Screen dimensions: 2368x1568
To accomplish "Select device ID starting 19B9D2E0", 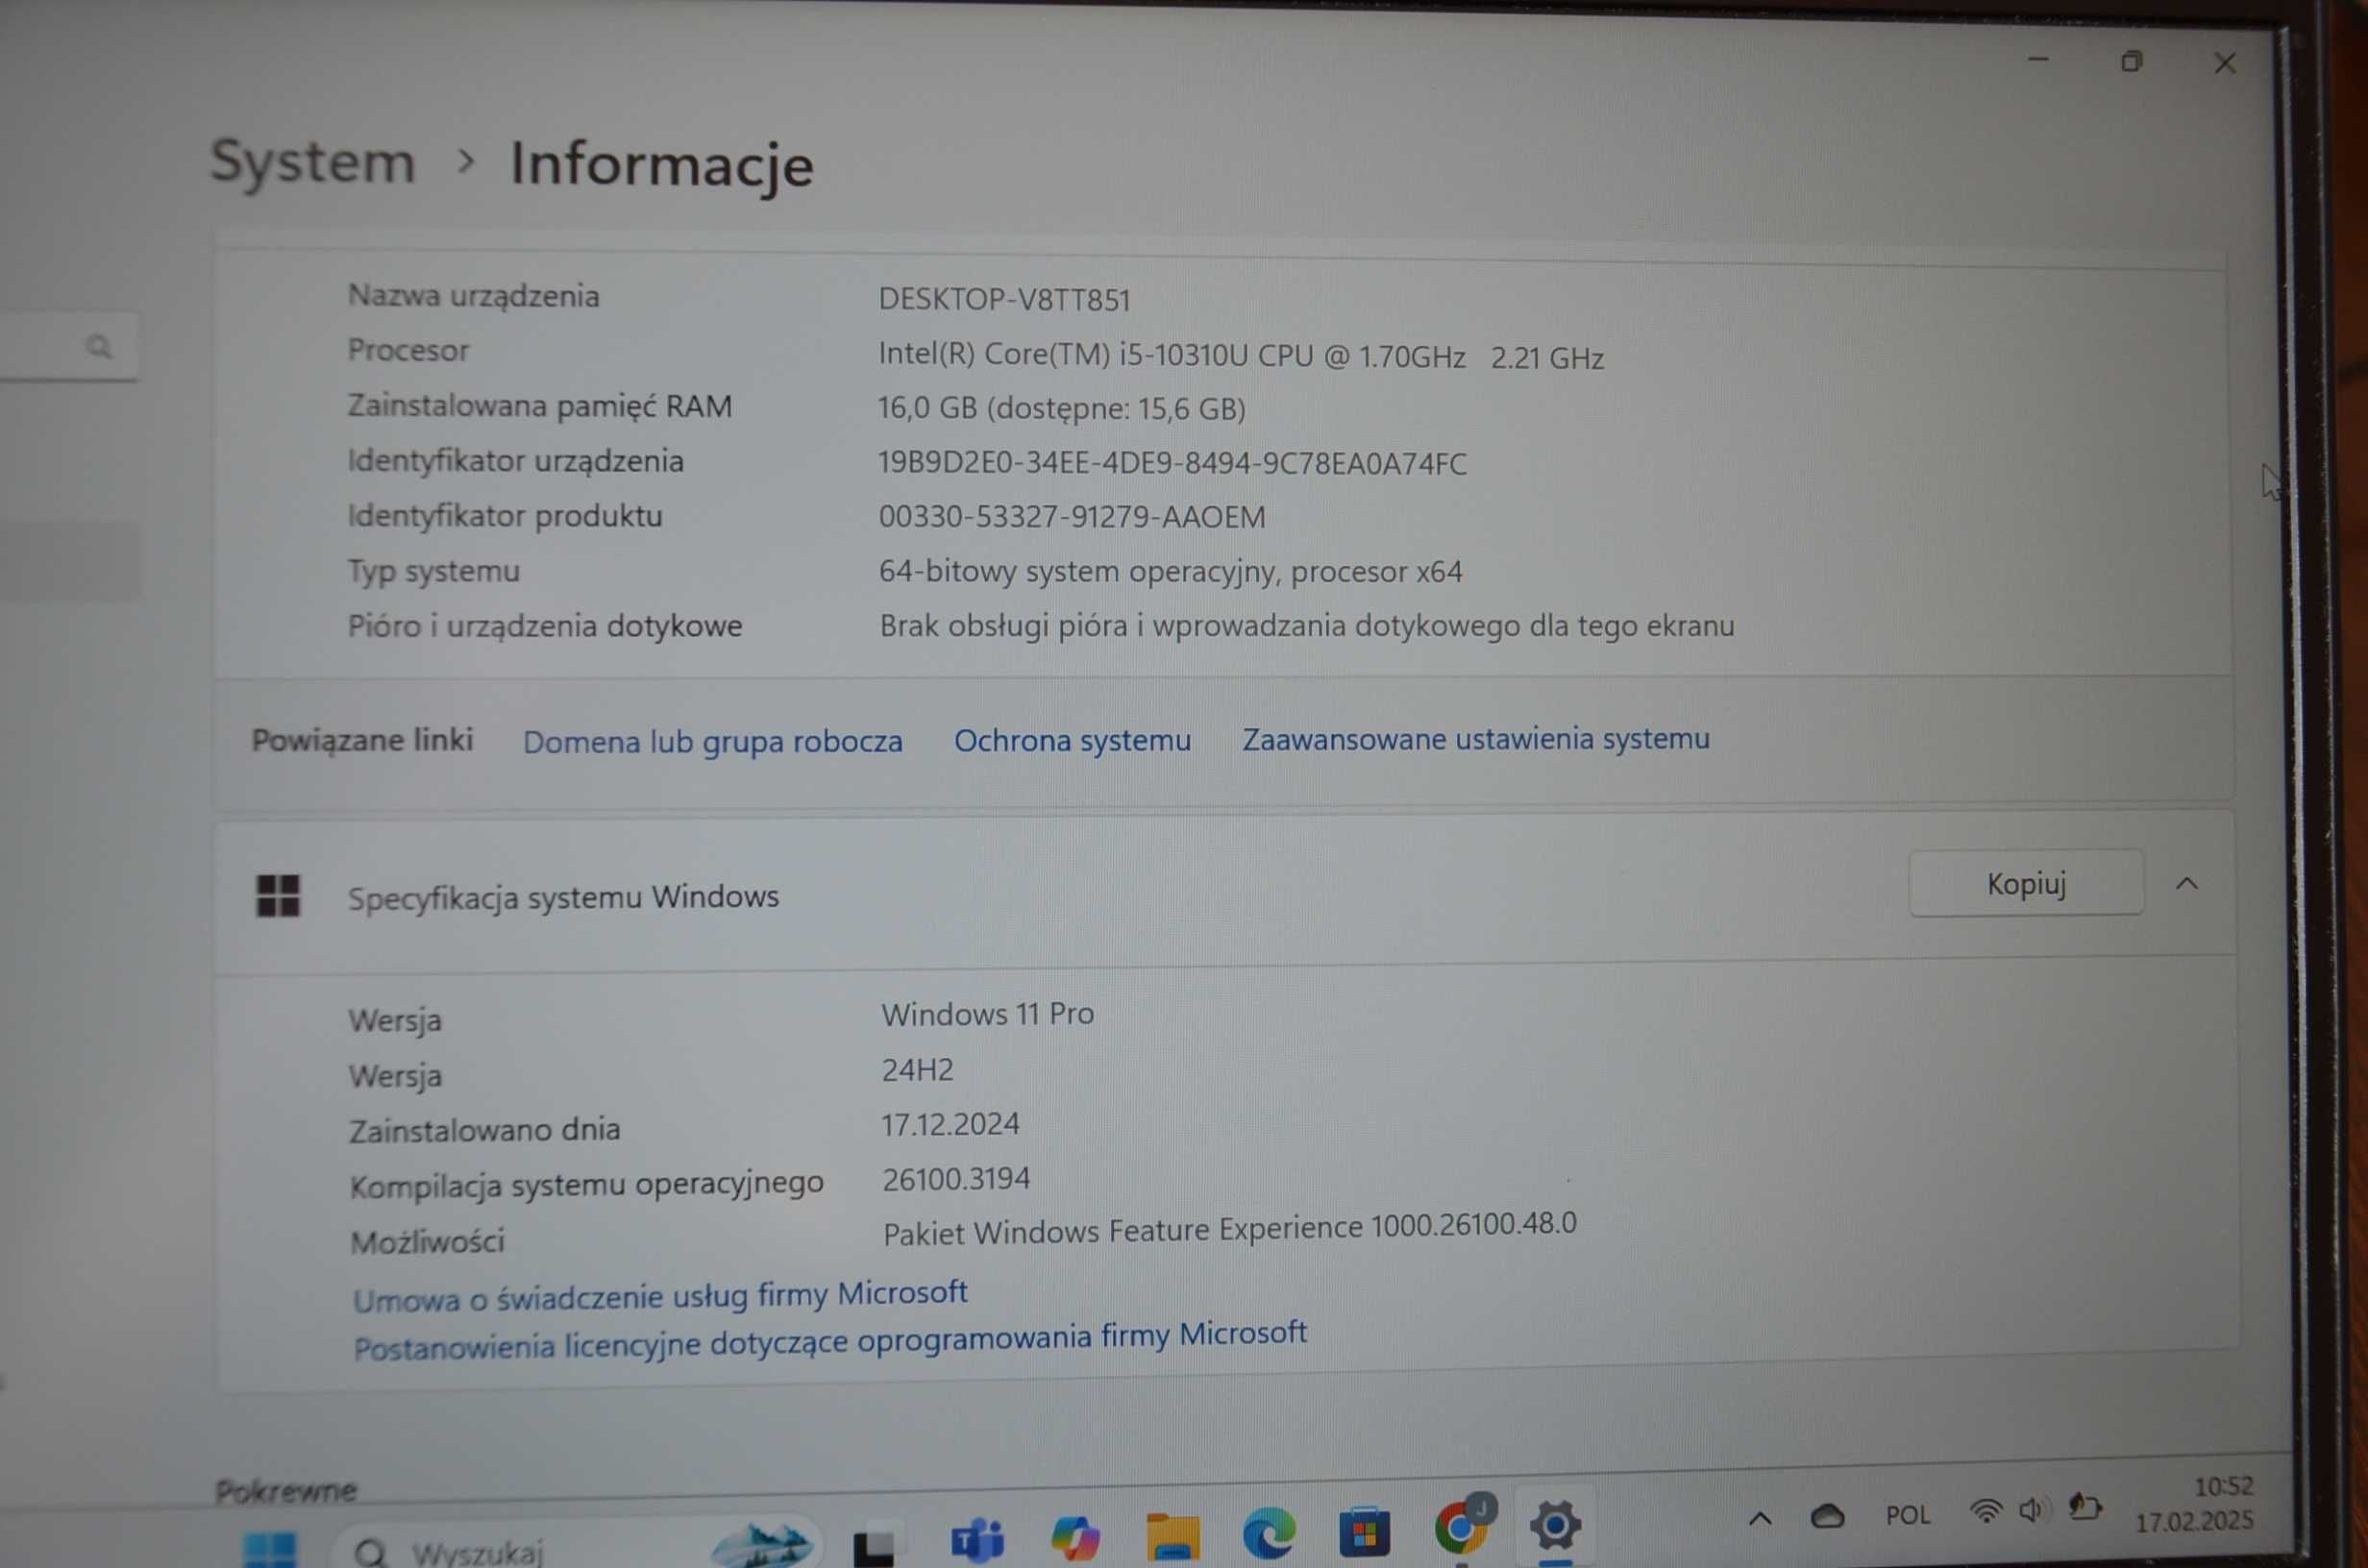I will pyautogui.click(x=1172, y=463).
